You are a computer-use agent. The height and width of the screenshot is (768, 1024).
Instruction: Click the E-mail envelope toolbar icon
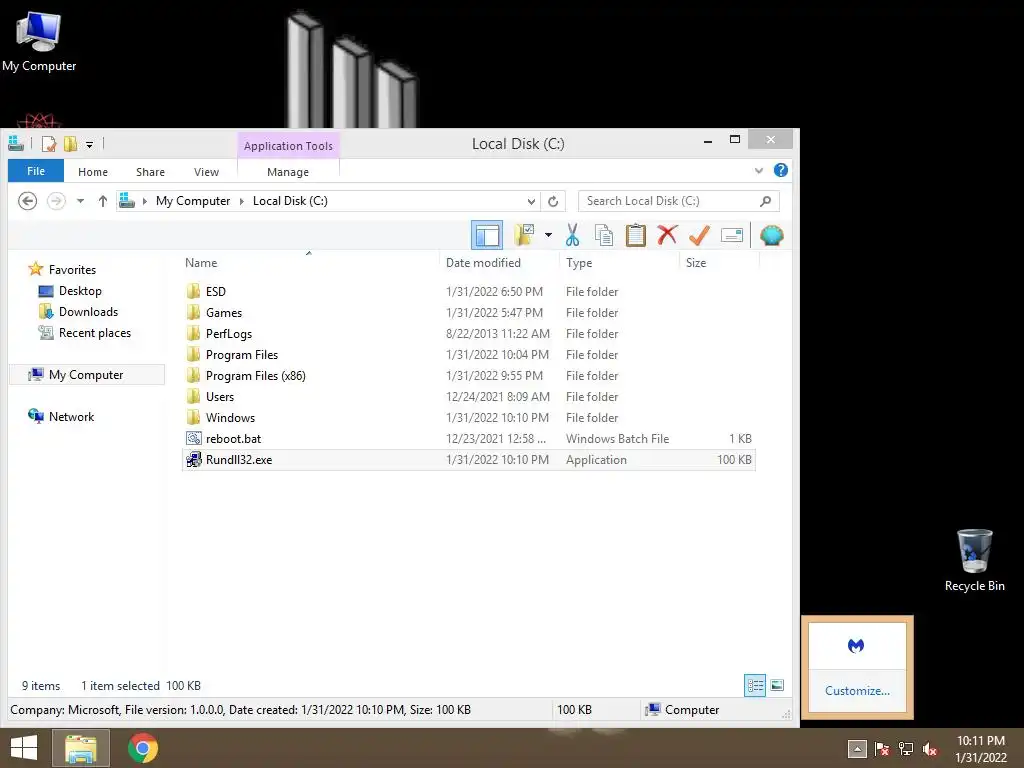[731, 235]
